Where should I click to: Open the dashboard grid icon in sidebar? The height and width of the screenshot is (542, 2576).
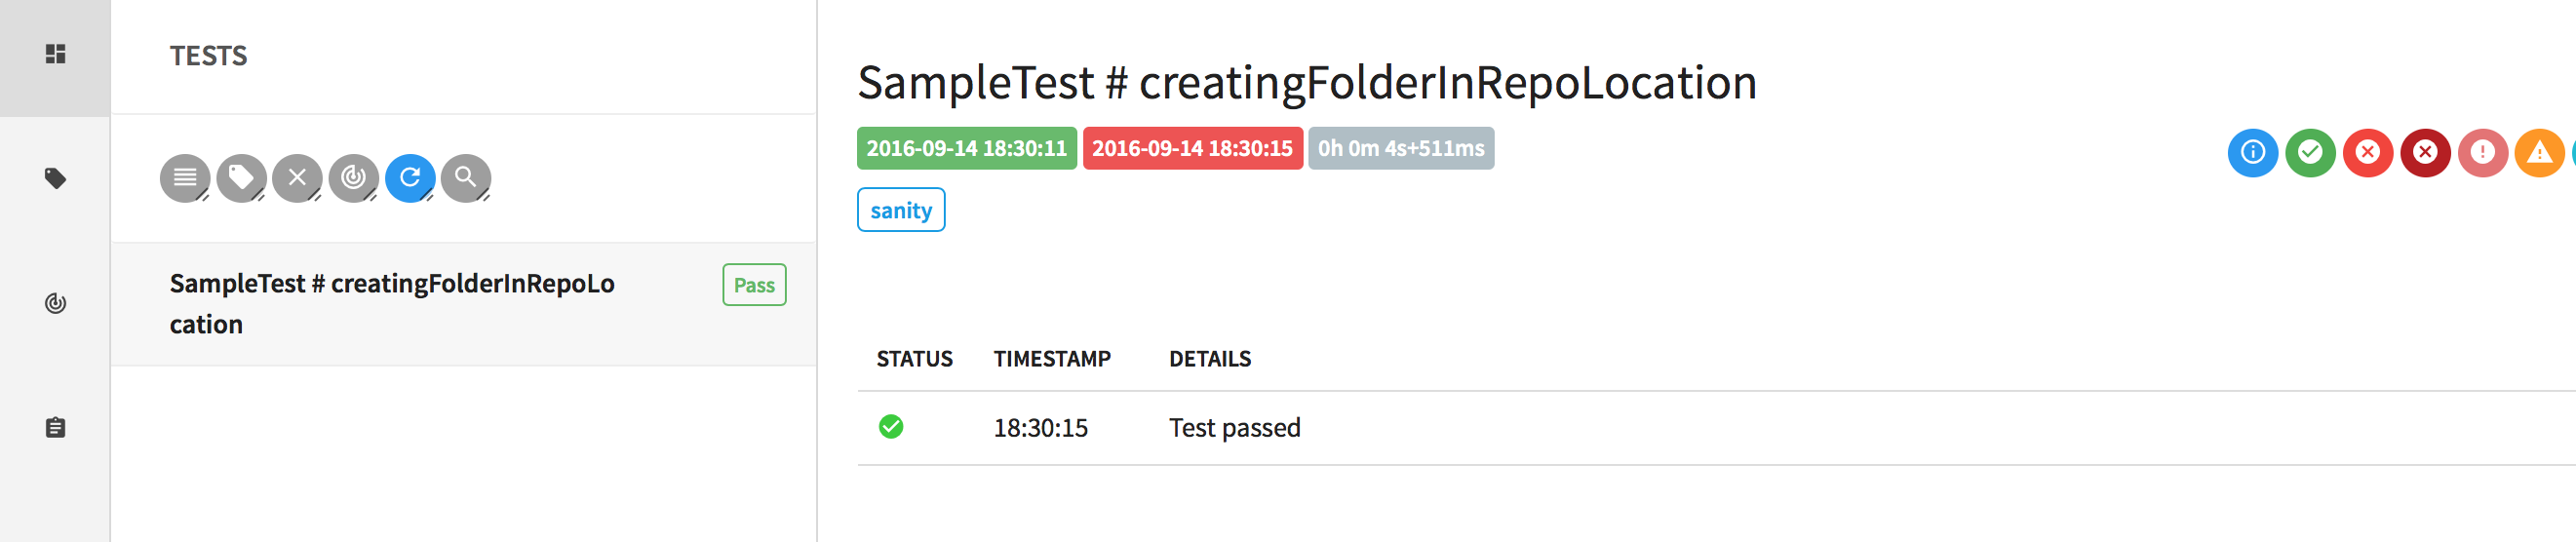click(55, 54)
